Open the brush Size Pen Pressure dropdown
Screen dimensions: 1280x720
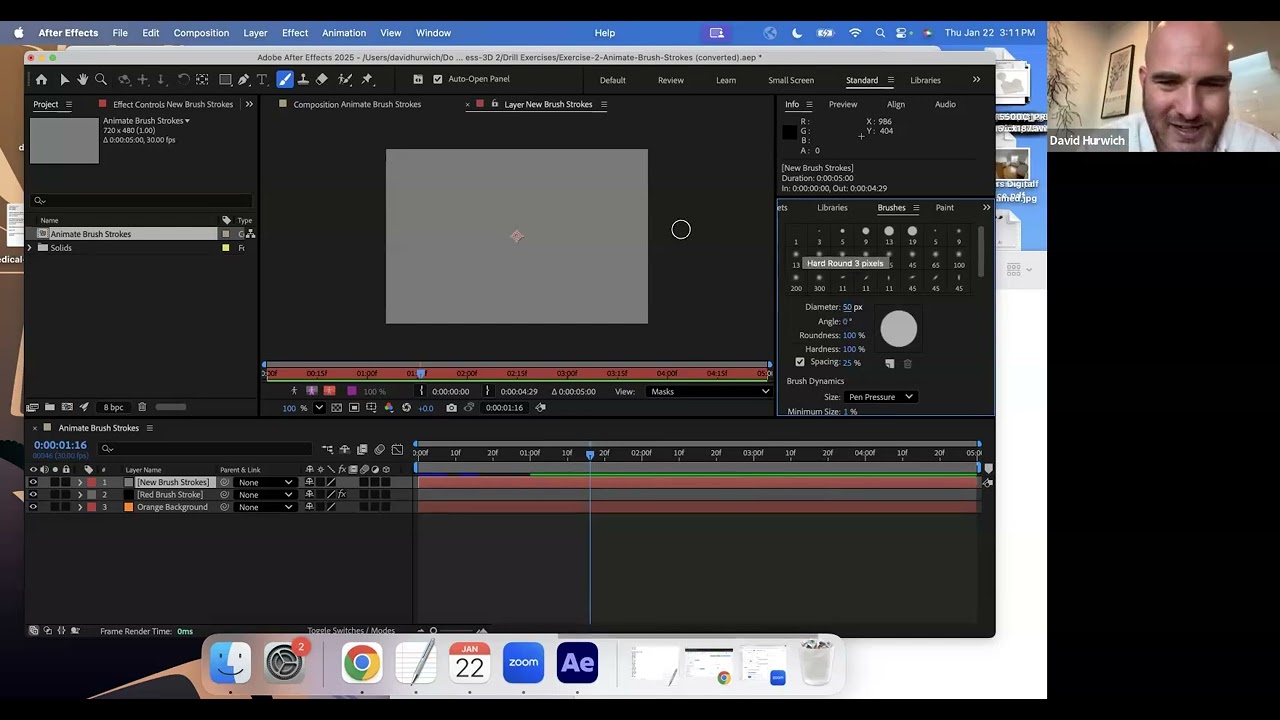(x=880, y=397)
